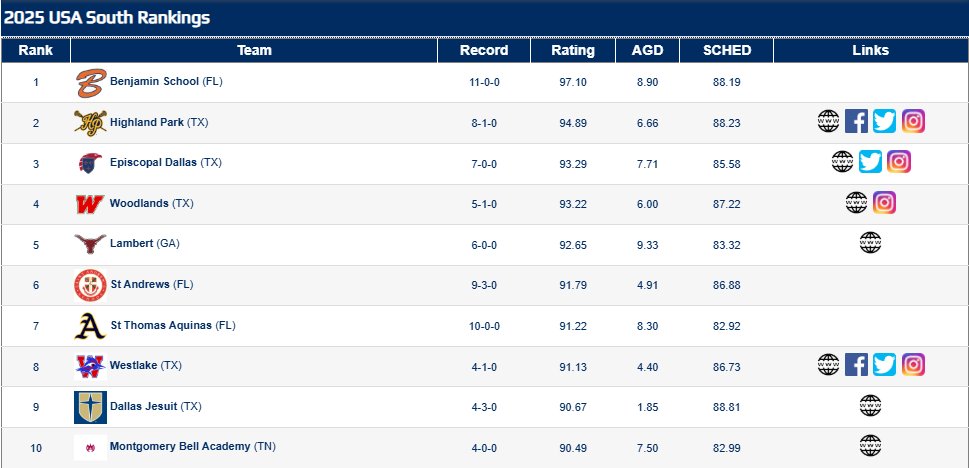Image resolution: width=969 pixels, height=468 pixels.
Task: Open Highland Park Instagram icon
Action: click(913, 121)
